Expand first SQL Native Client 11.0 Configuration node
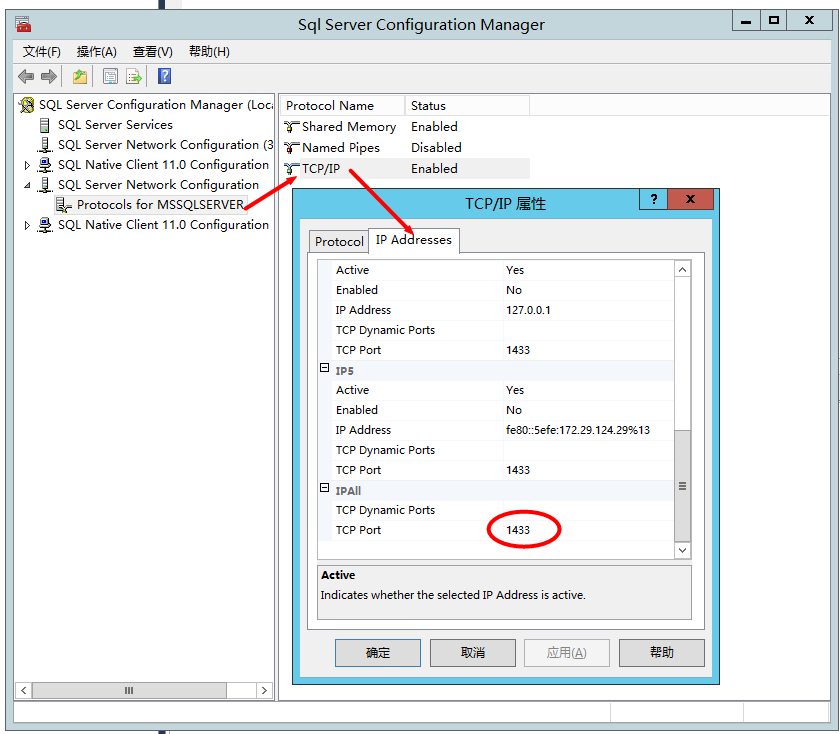 [28, 165]
